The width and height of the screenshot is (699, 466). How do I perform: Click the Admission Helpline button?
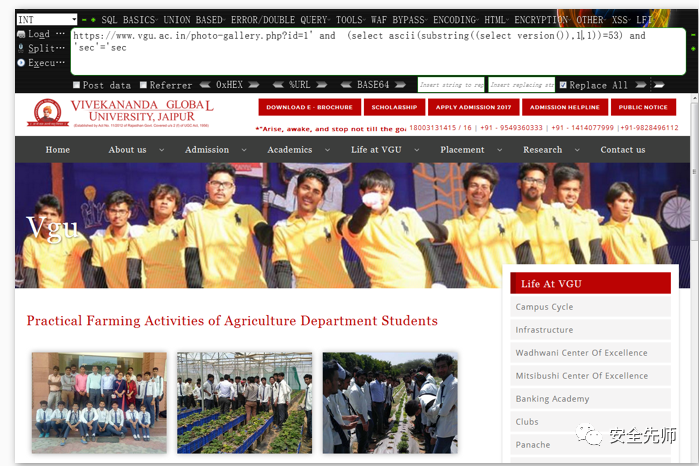(x=565, y=107)
